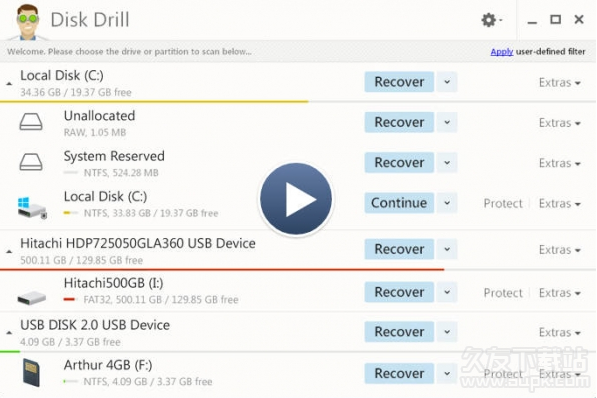This screenshot has height=398, width=597.
Task: Click the Windows Local Disk (C:) partition icon
Action: click(x=32, y=208)
